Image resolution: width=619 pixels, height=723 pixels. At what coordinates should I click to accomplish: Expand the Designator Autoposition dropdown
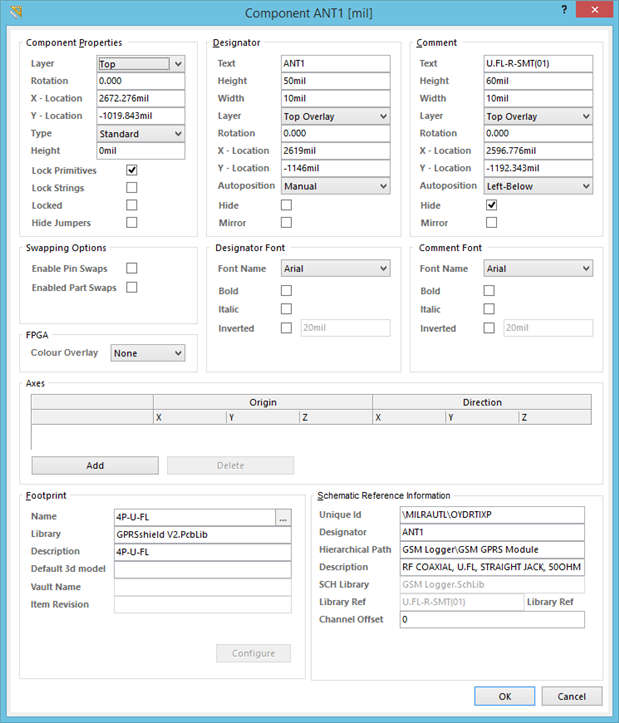(335, 186)
